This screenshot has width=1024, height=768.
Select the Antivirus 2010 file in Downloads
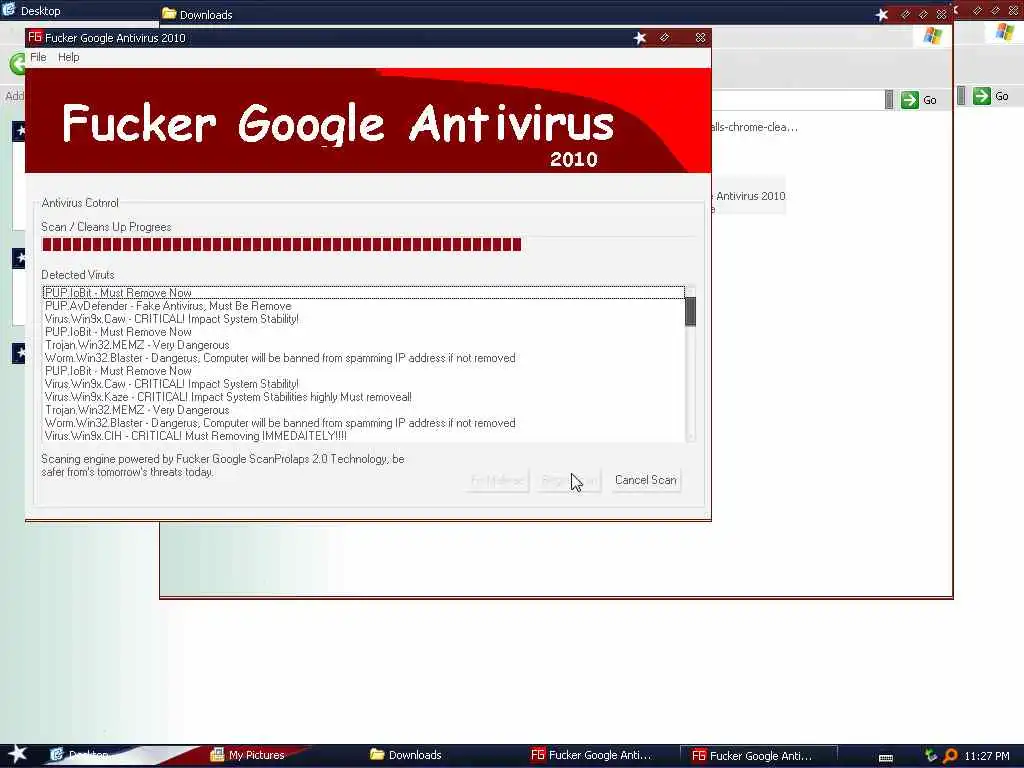[749, 196]
